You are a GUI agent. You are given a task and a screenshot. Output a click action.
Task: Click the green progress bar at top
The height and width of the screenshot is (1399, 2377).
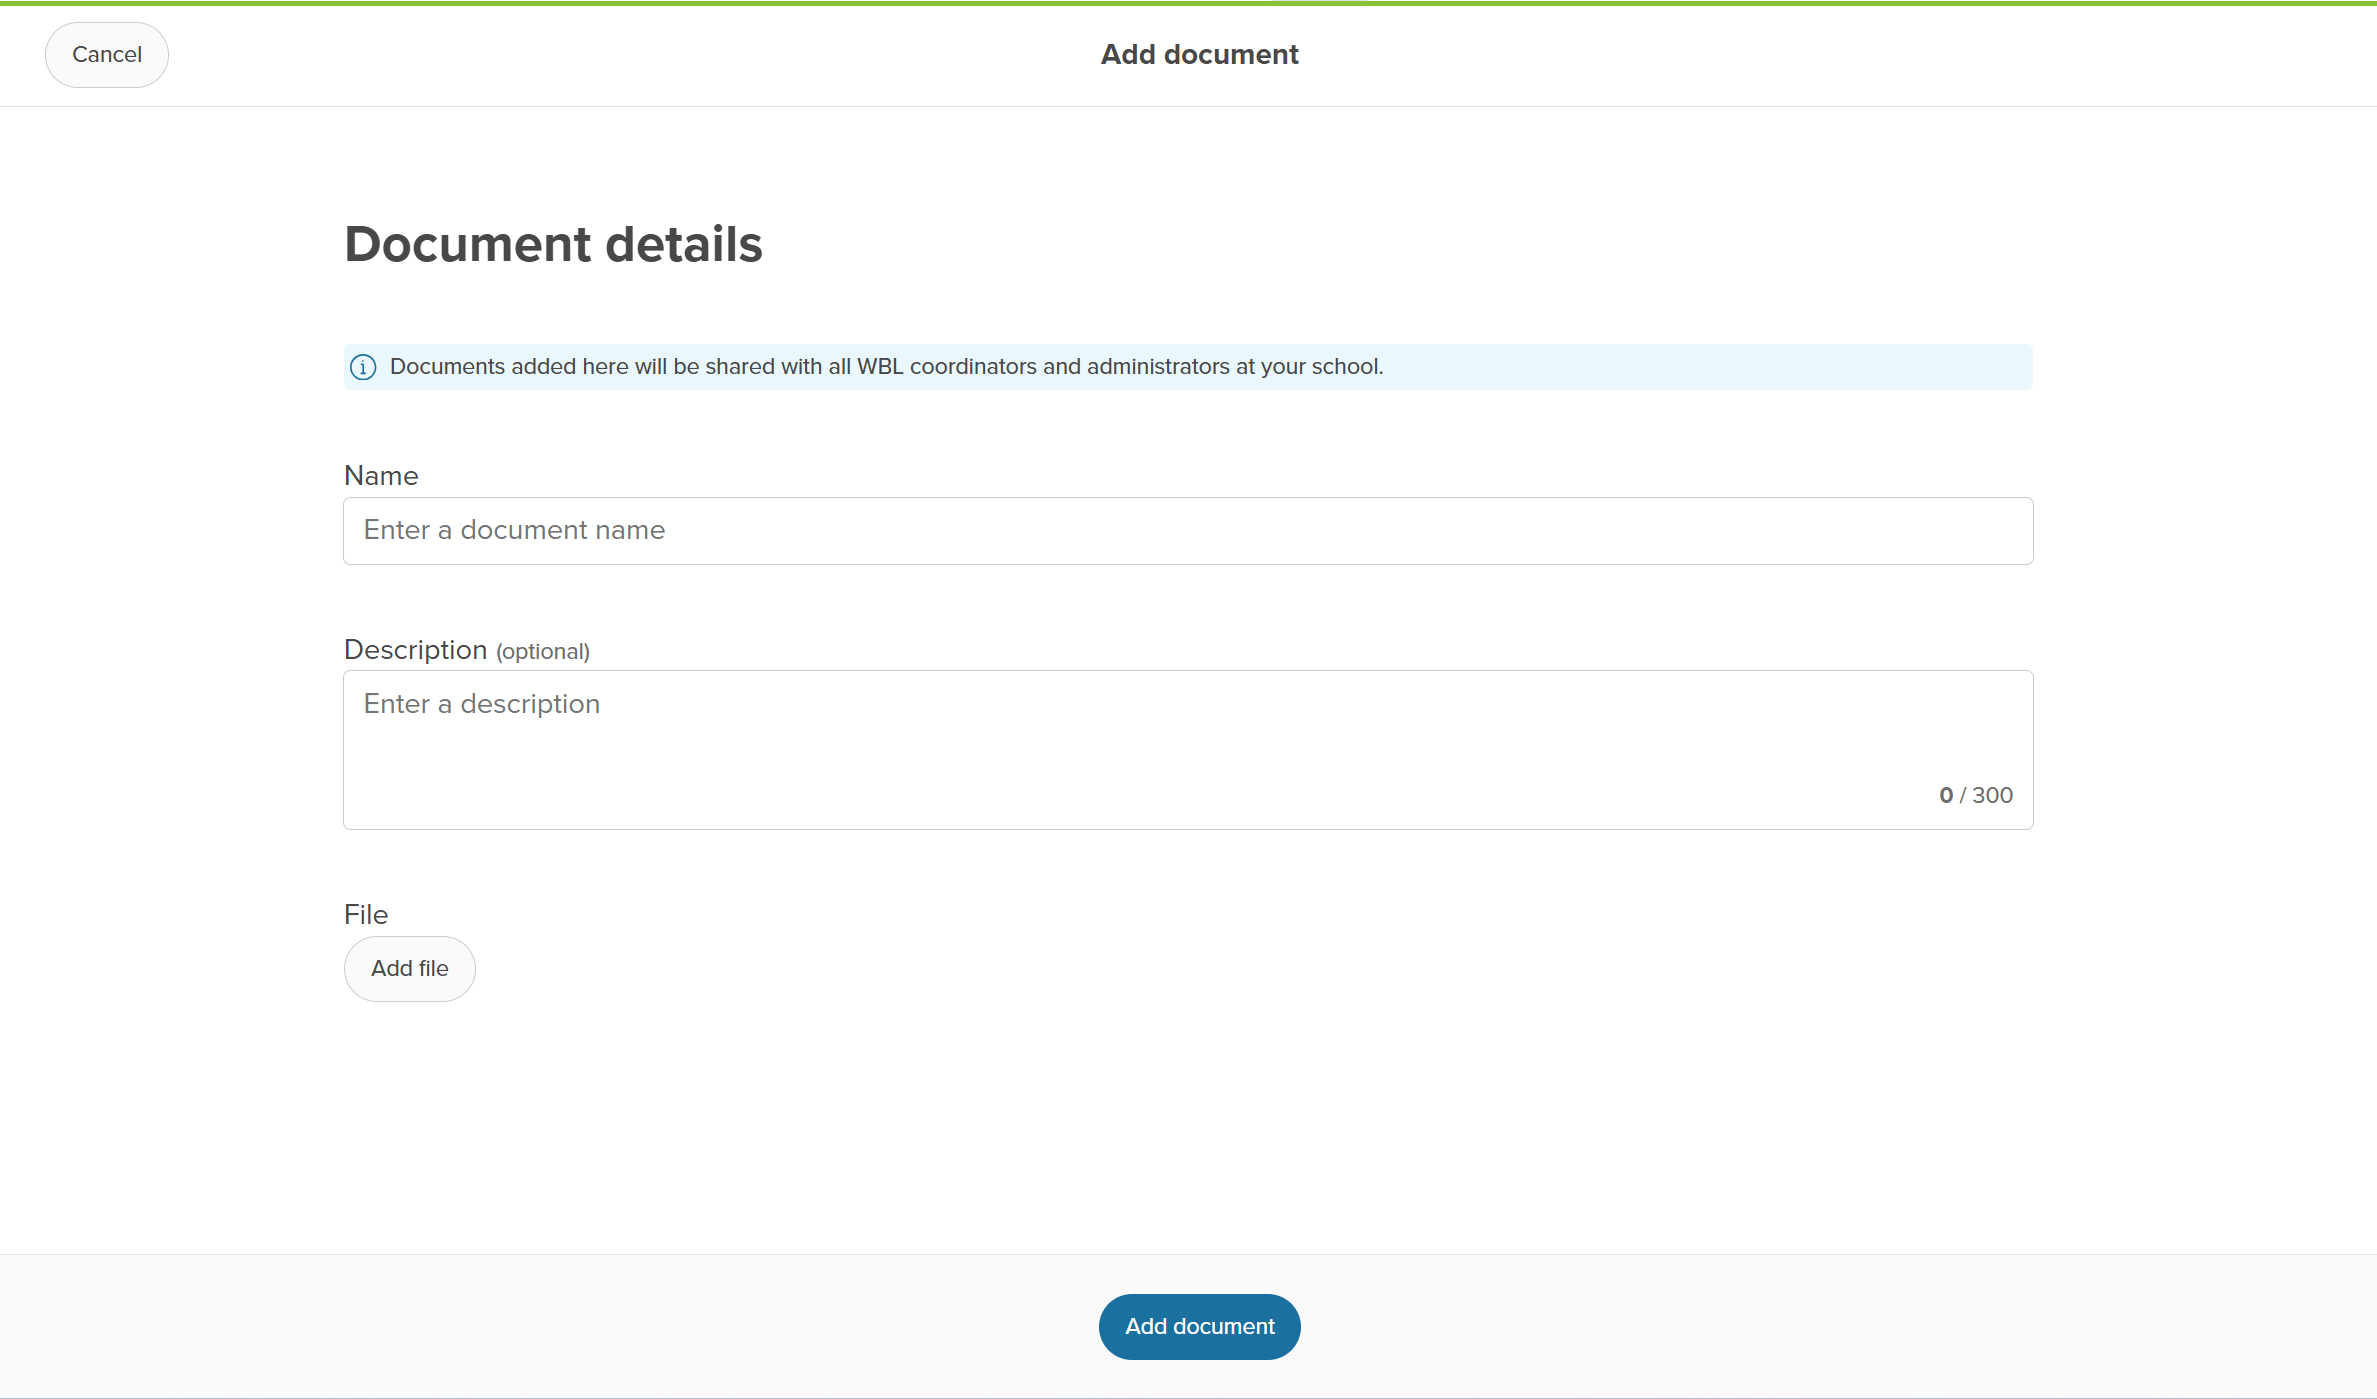[1188, 3]
